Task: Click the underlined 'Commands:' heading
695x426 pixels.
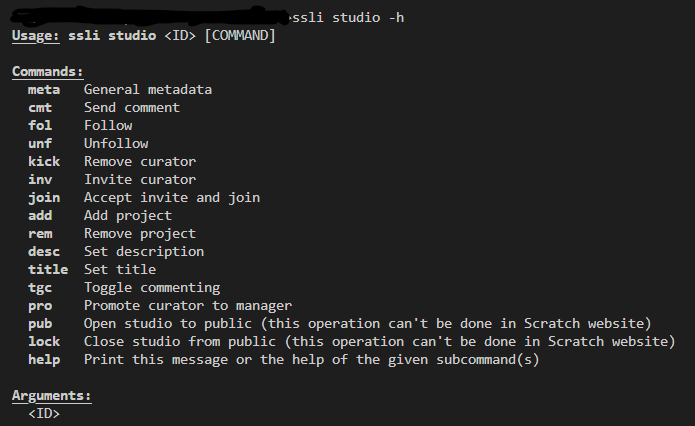Action: [x=47, y=71]
